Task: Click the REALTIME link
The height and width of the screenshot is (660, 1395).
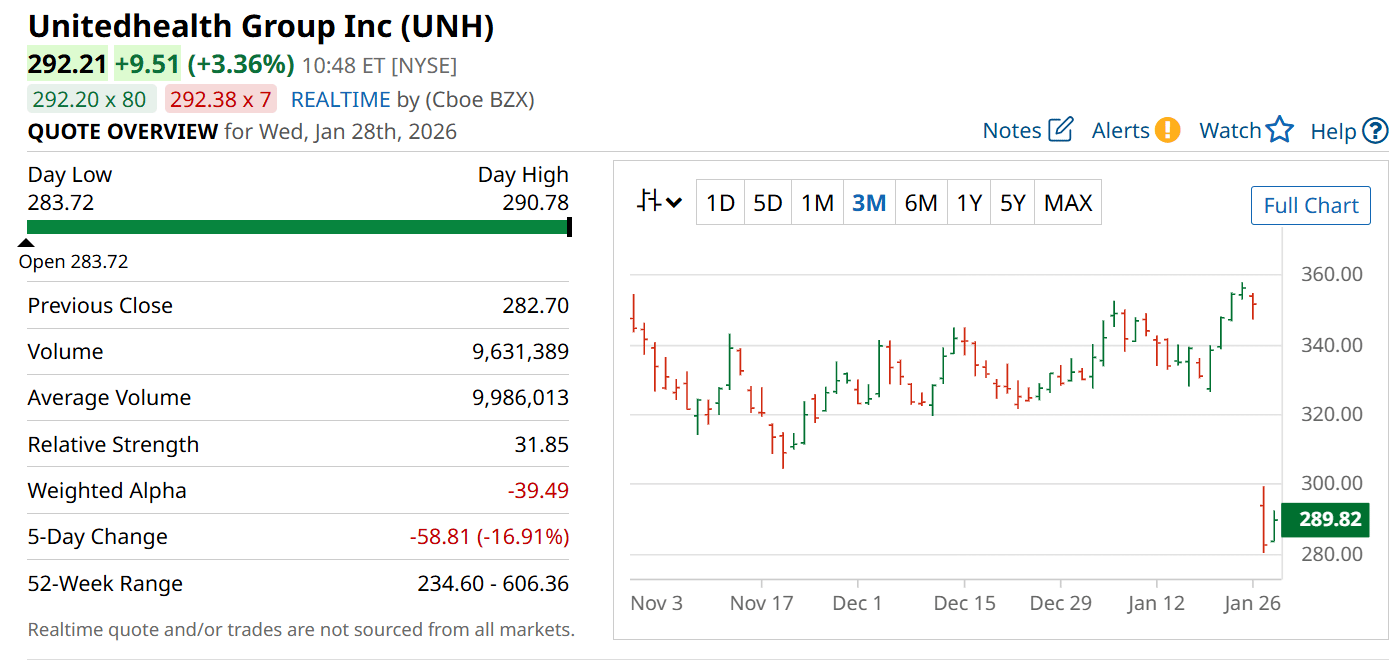Action: click(340, 100)
